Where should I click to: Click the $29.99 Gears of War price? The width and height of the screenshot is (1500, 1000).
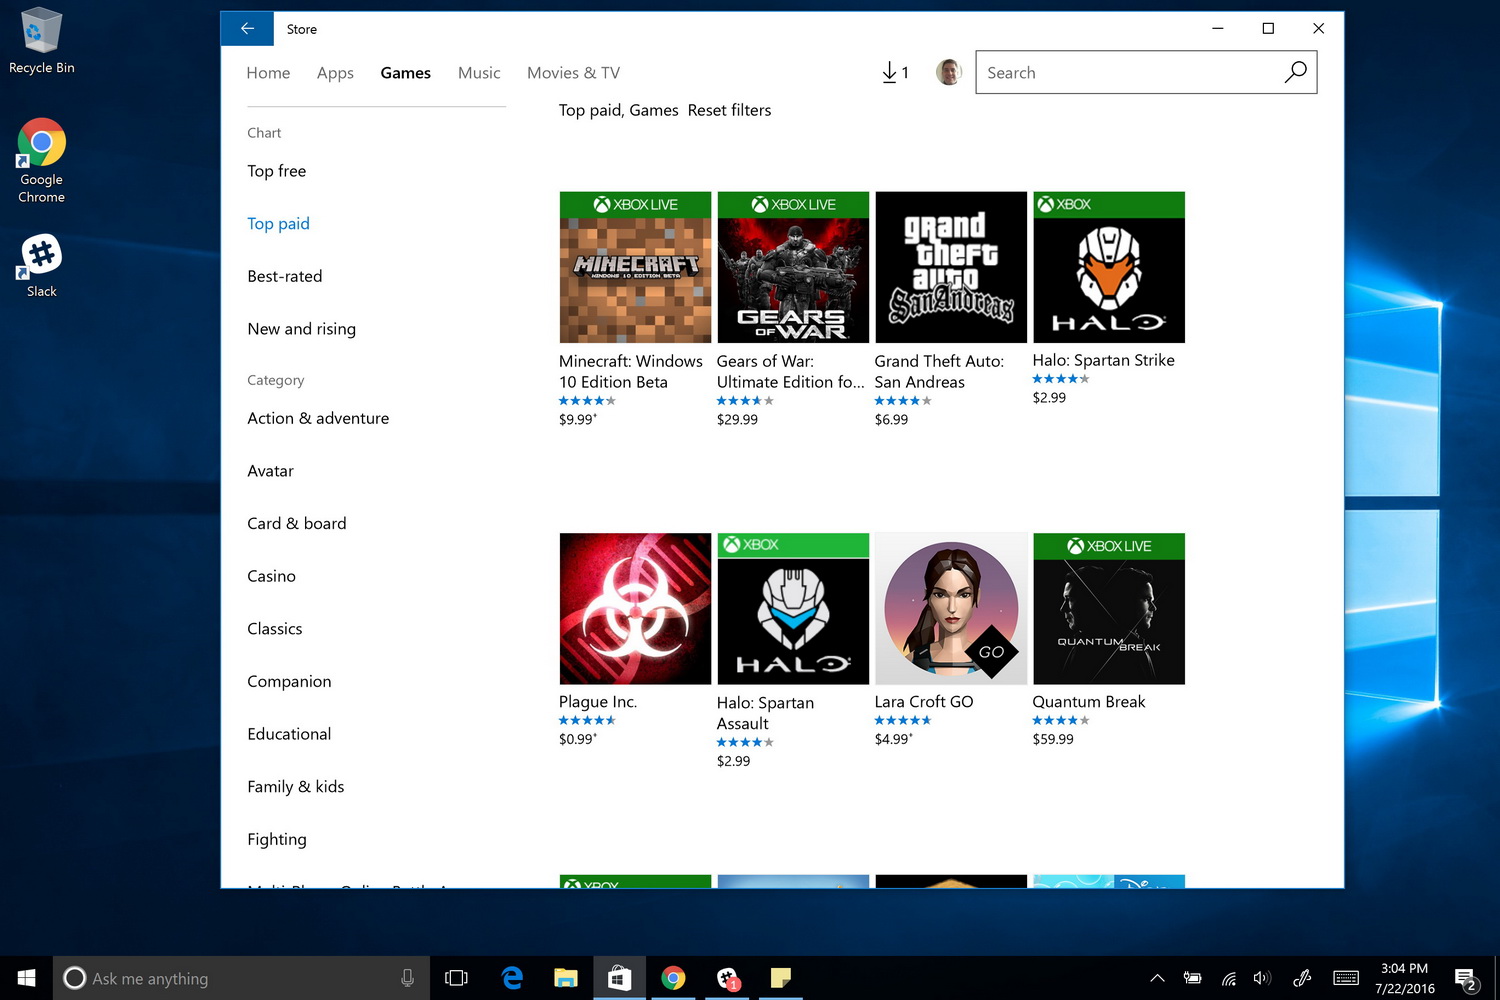tap(737, 419)
